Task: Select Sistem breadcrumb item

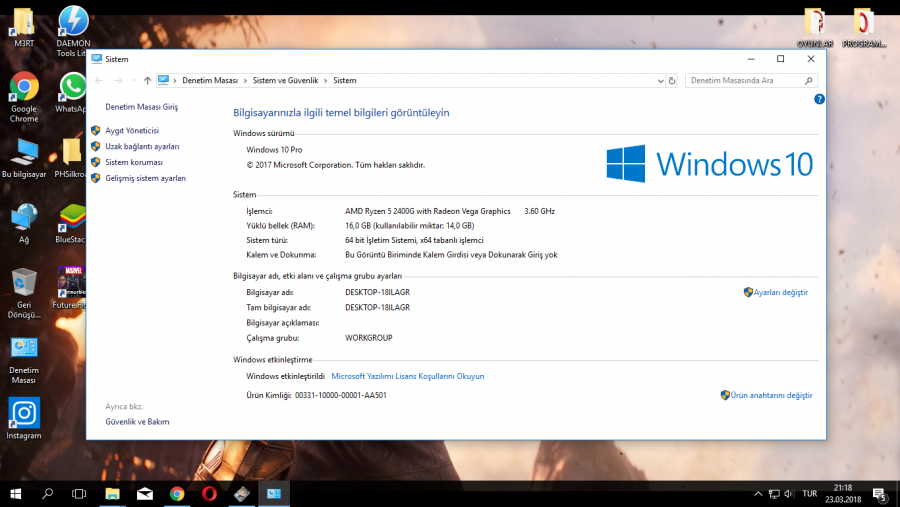Action: coord(344,80)
